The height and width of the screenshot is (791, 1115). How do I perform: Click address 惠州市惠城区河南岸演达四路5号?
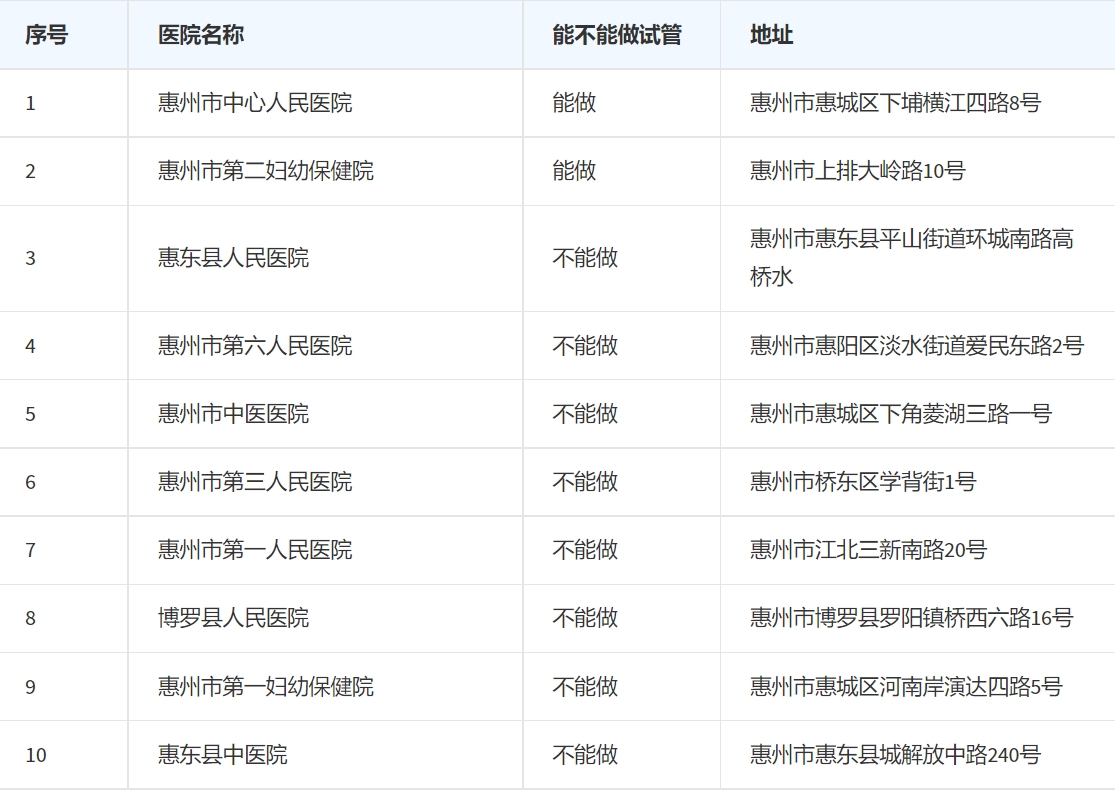[907, 686]
